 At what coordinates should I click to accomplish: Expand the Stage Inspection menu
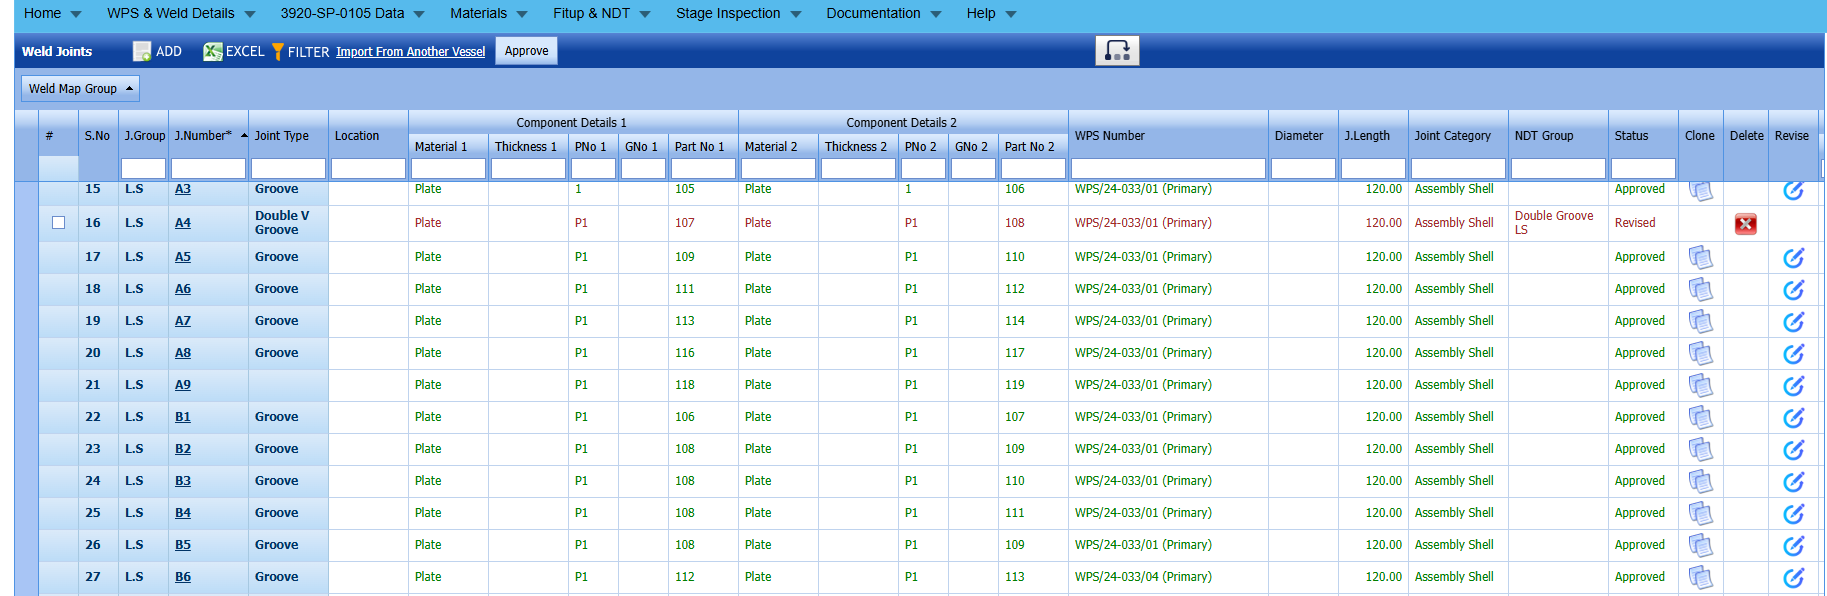[x=738, y=14]
